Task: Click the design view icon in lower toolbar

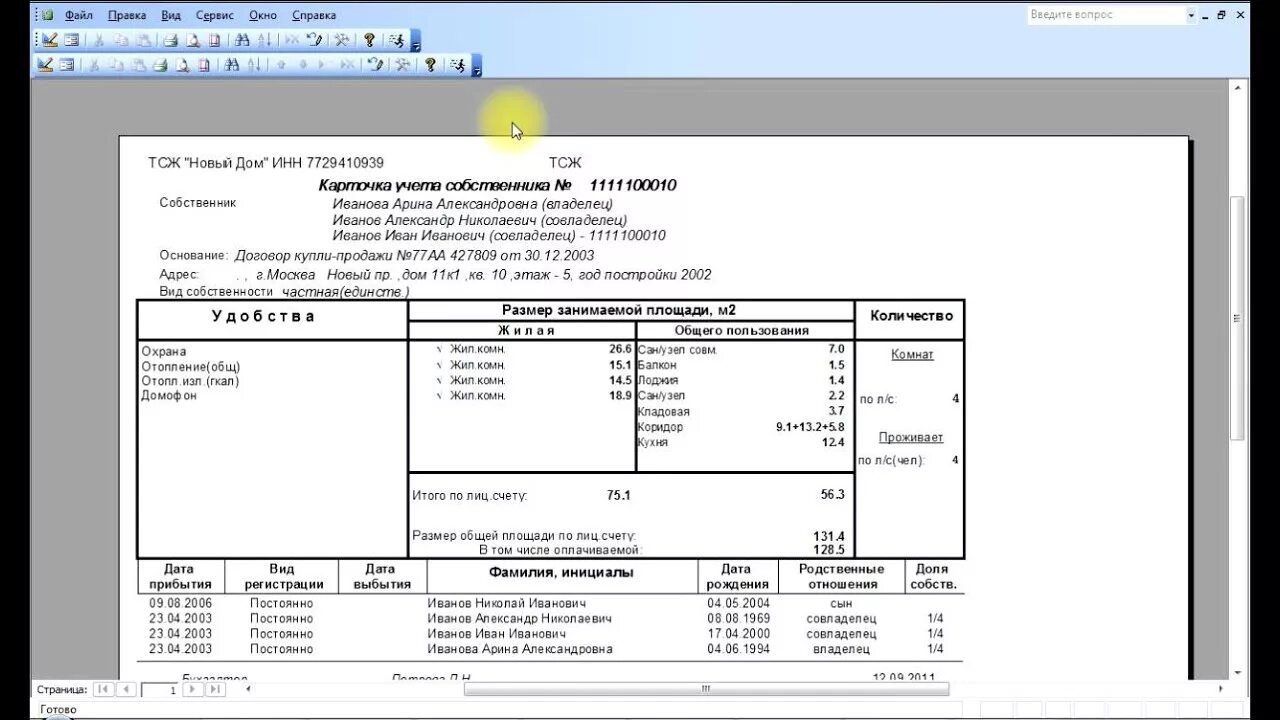Action: coord(45,65)
